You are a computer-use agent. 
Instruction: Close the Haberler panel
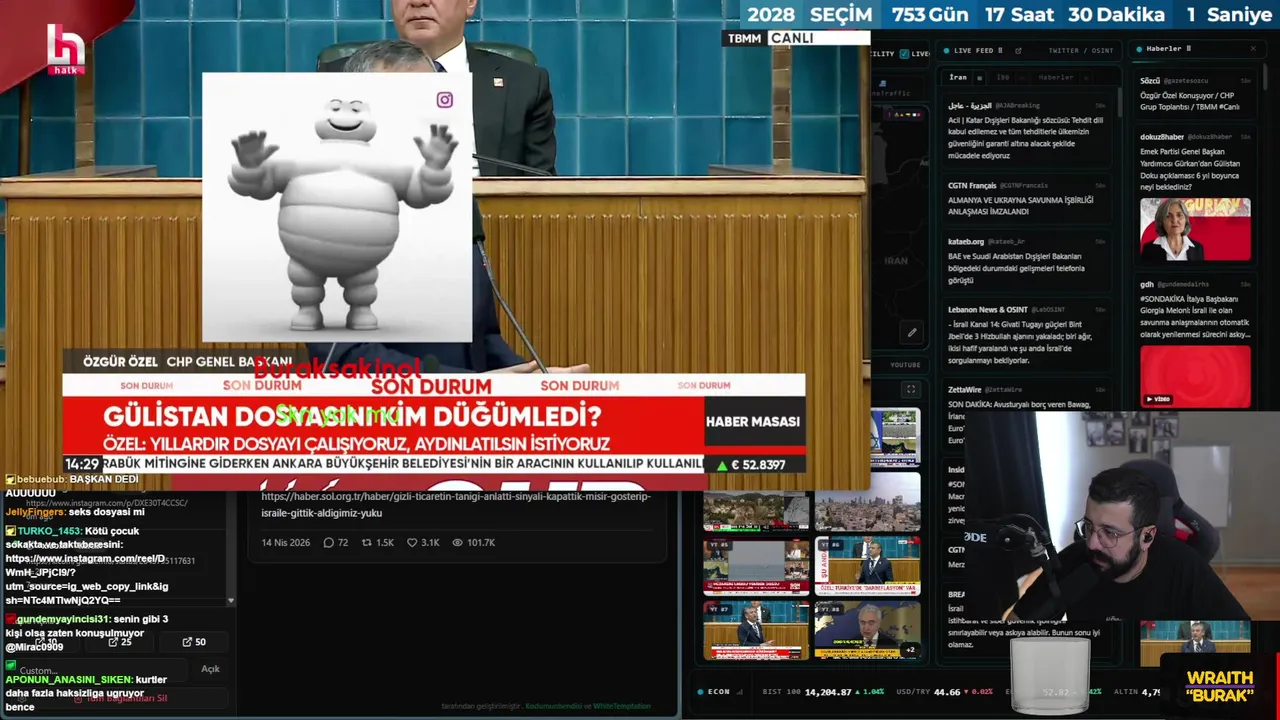(1253, 48)
